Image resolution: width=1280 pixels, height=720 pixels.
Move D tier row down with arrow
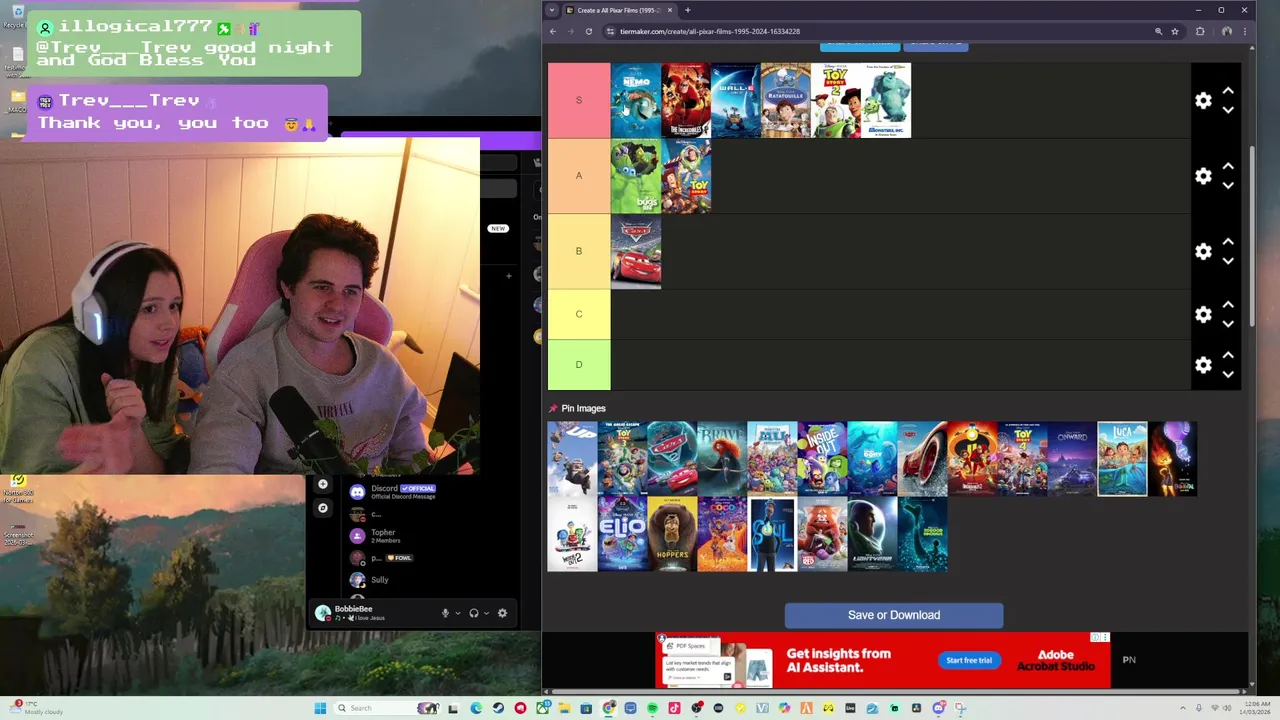click(1228, 375)
